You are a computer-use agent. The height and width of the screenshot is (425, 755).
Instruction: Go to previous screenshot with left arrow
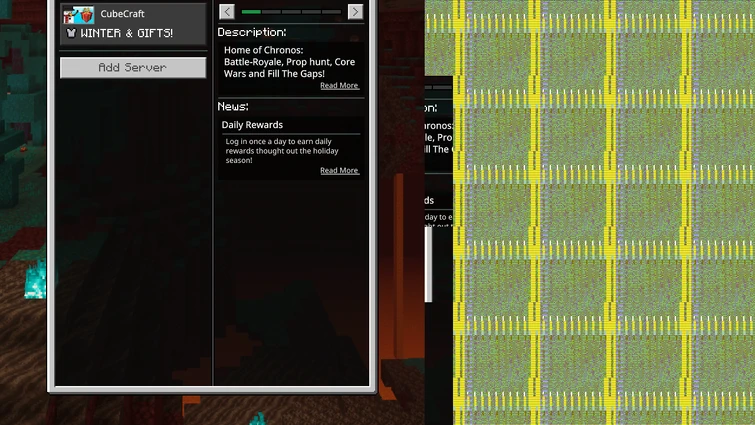(x=227, y=12)
